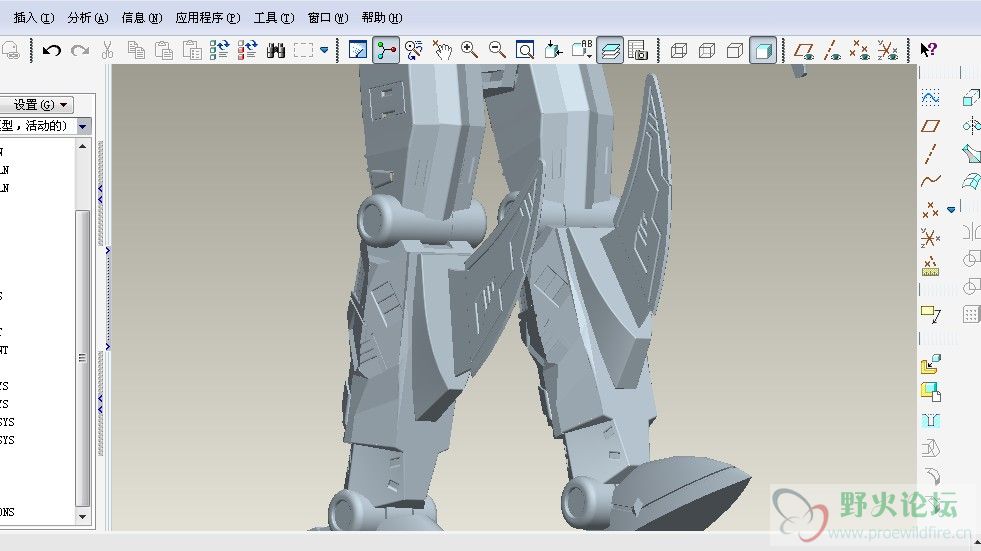The image size is (981, 551).
Task: Open the Saved View List icon
Action: 581,50
